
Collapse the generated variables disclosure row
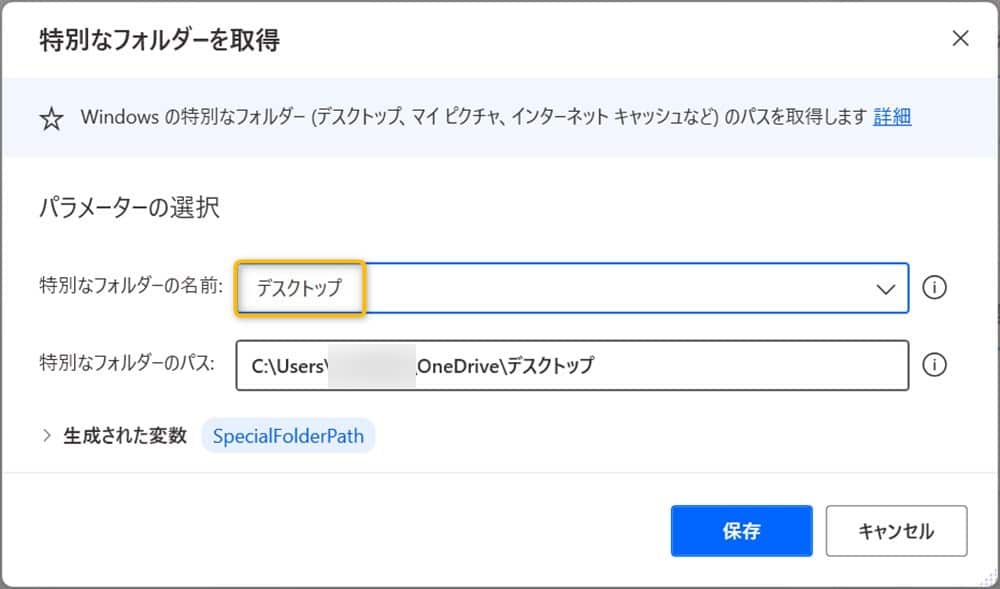[x=47, y=435]
